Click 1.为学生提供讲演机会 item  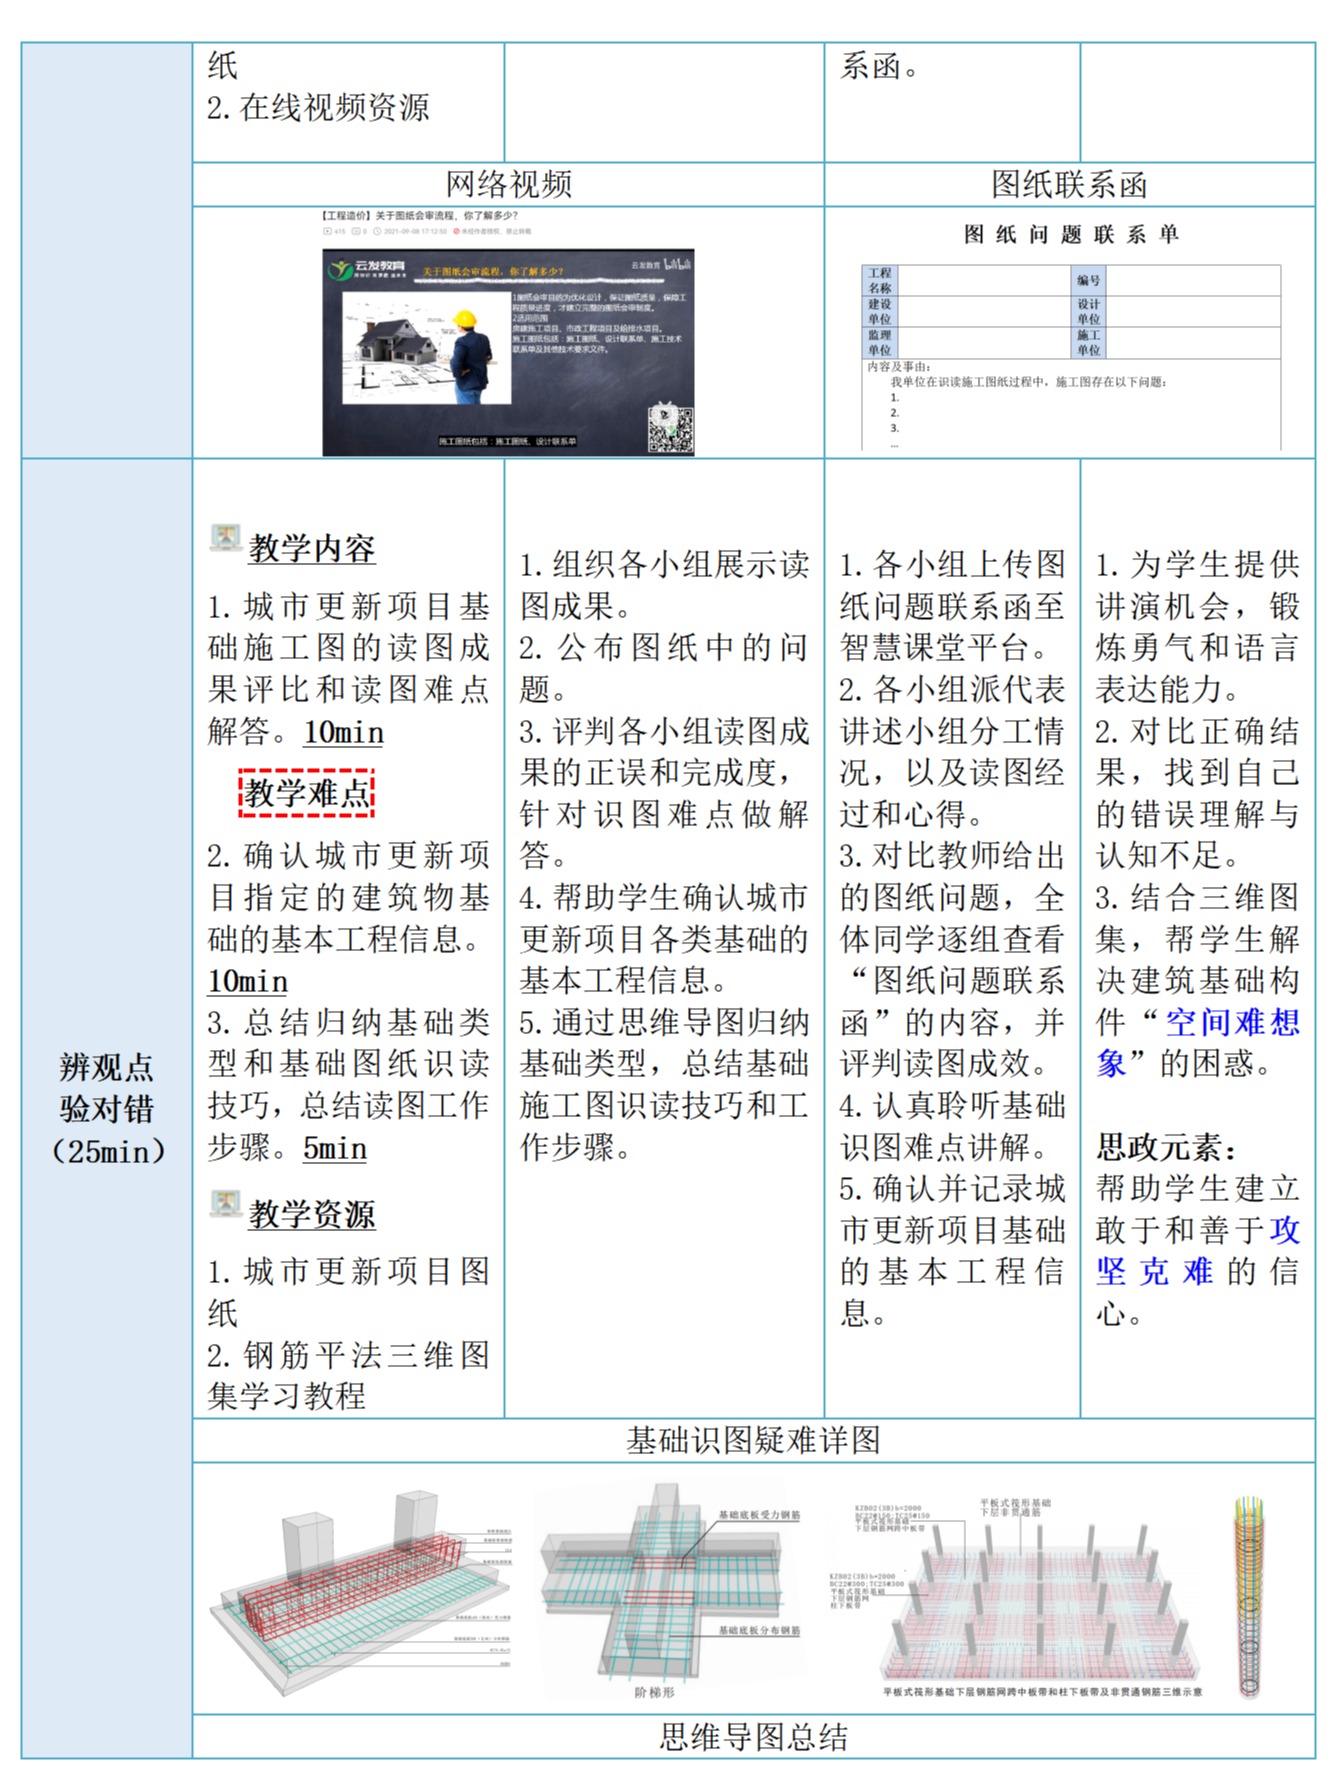(1198, 626)
